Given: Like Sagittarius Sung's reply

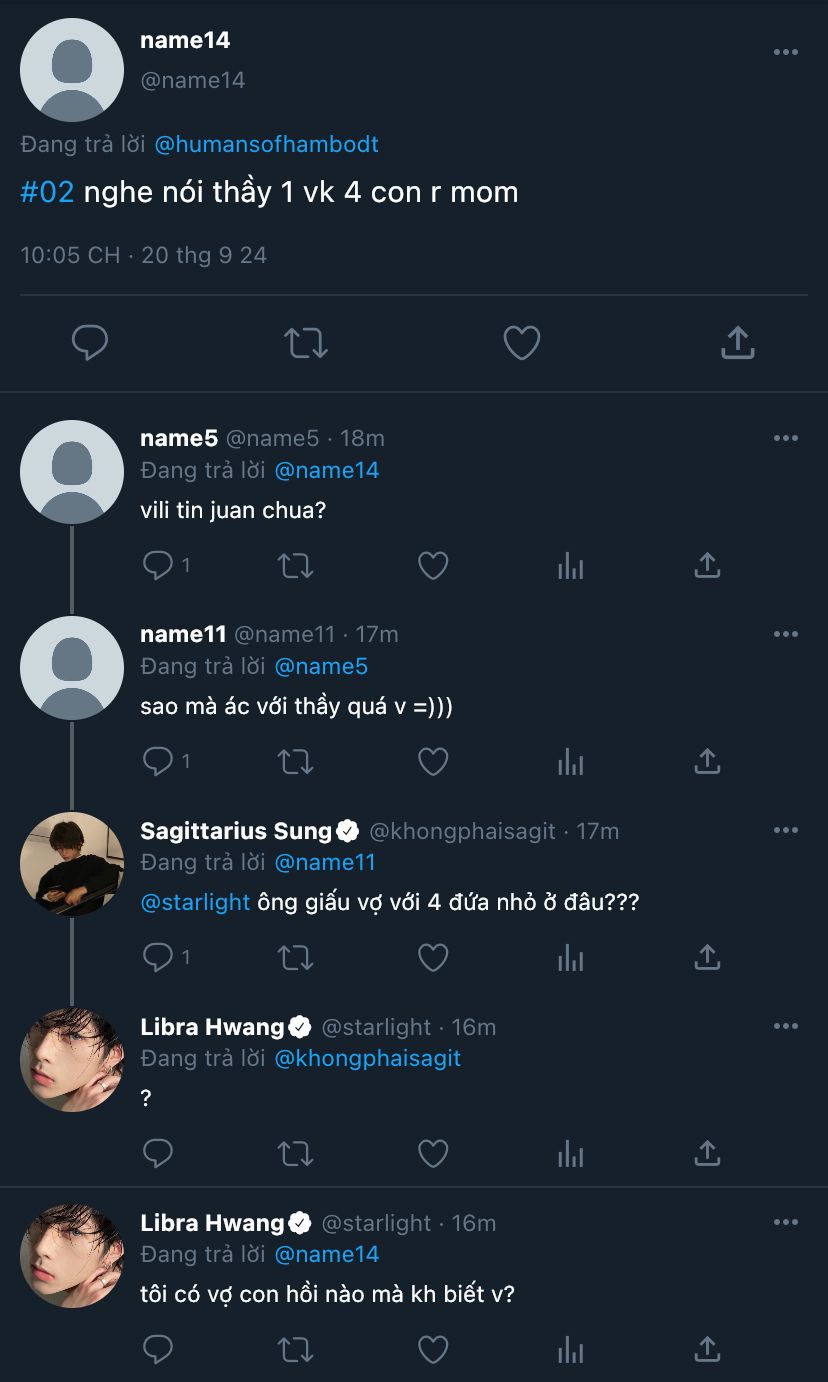Looking at the screenshot, I should (x=433, y=958).
